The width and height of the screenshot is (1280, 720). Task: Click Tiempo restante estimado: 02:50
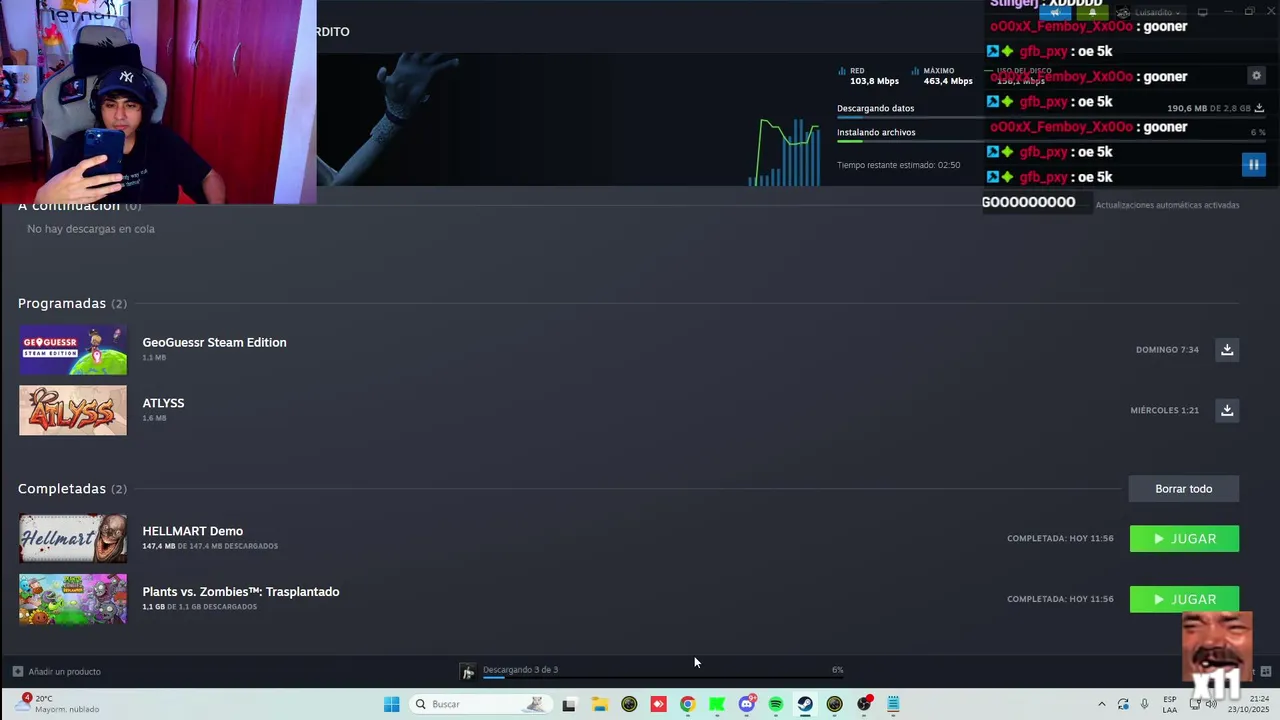(898, 165)
